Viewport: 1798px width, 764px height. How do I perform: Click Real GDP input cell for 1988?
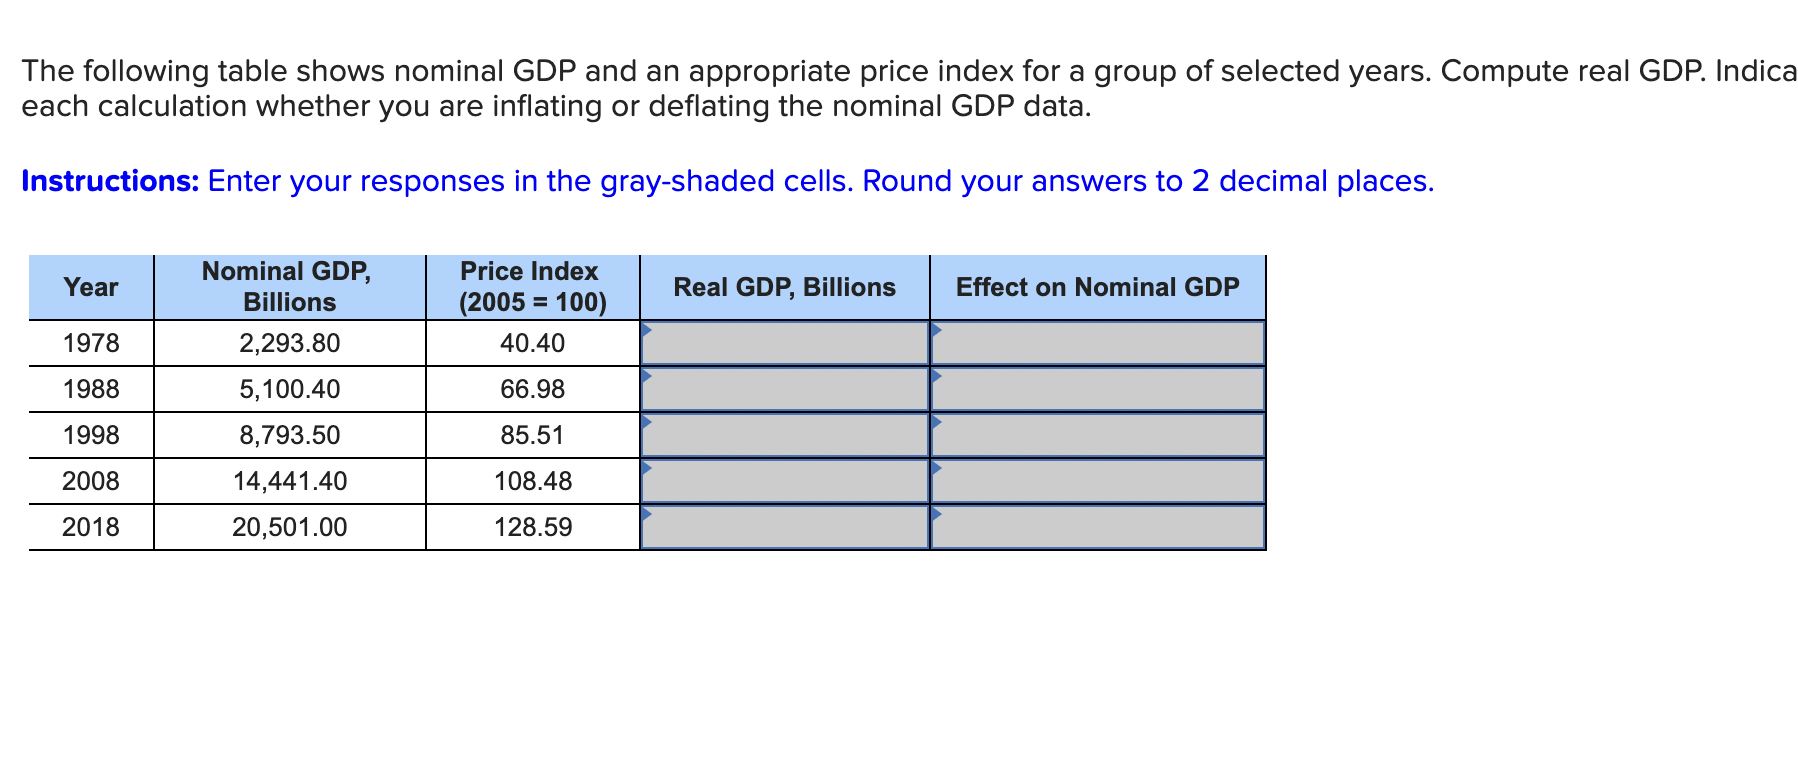[785, 389]
